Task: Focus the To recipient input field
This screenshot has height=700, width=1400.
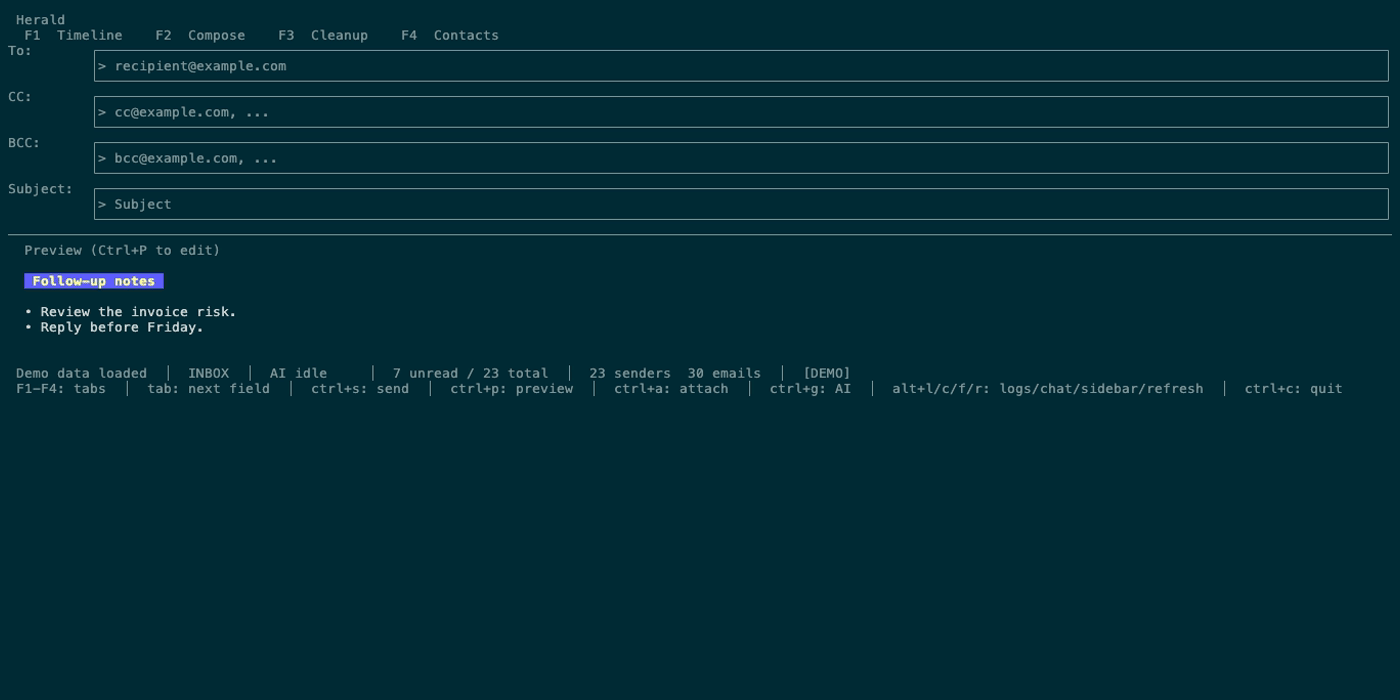Action: click(741, 66)
